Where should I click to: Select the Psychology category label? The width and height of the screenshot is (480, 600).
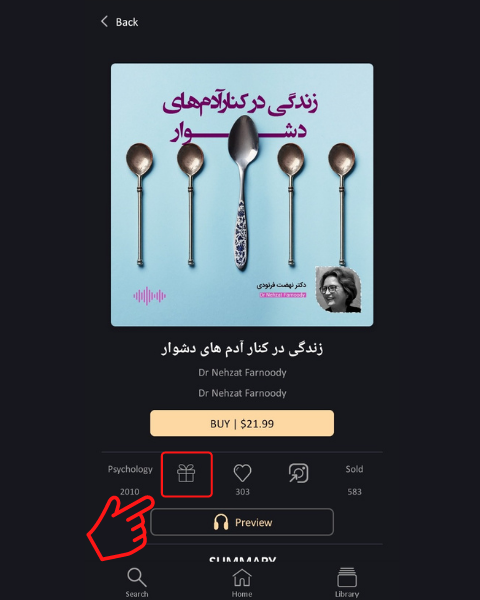point(130,469)
